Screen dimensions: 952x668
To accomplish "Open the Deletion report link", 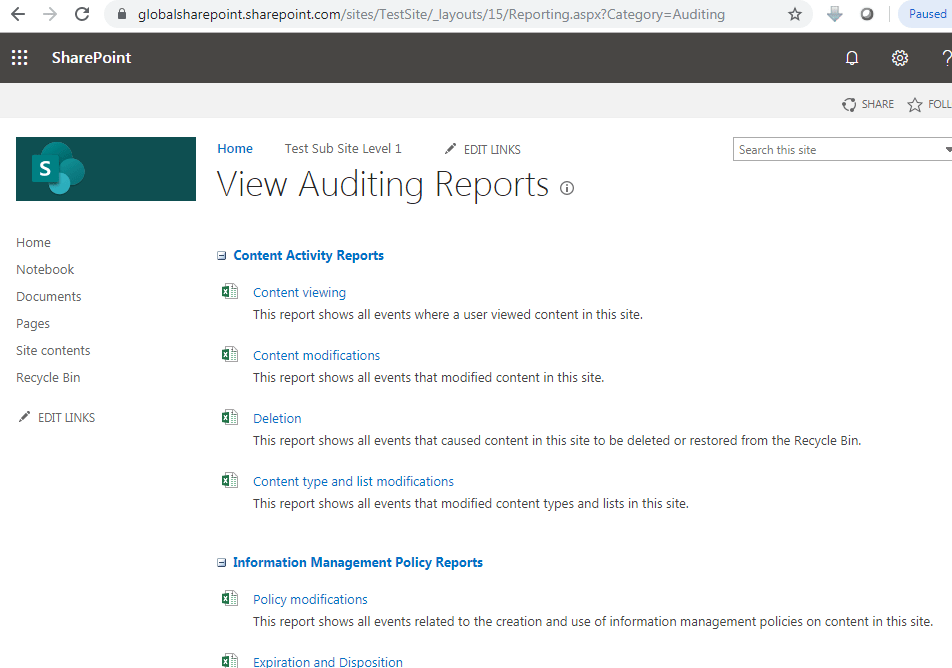I will point(277,418).
